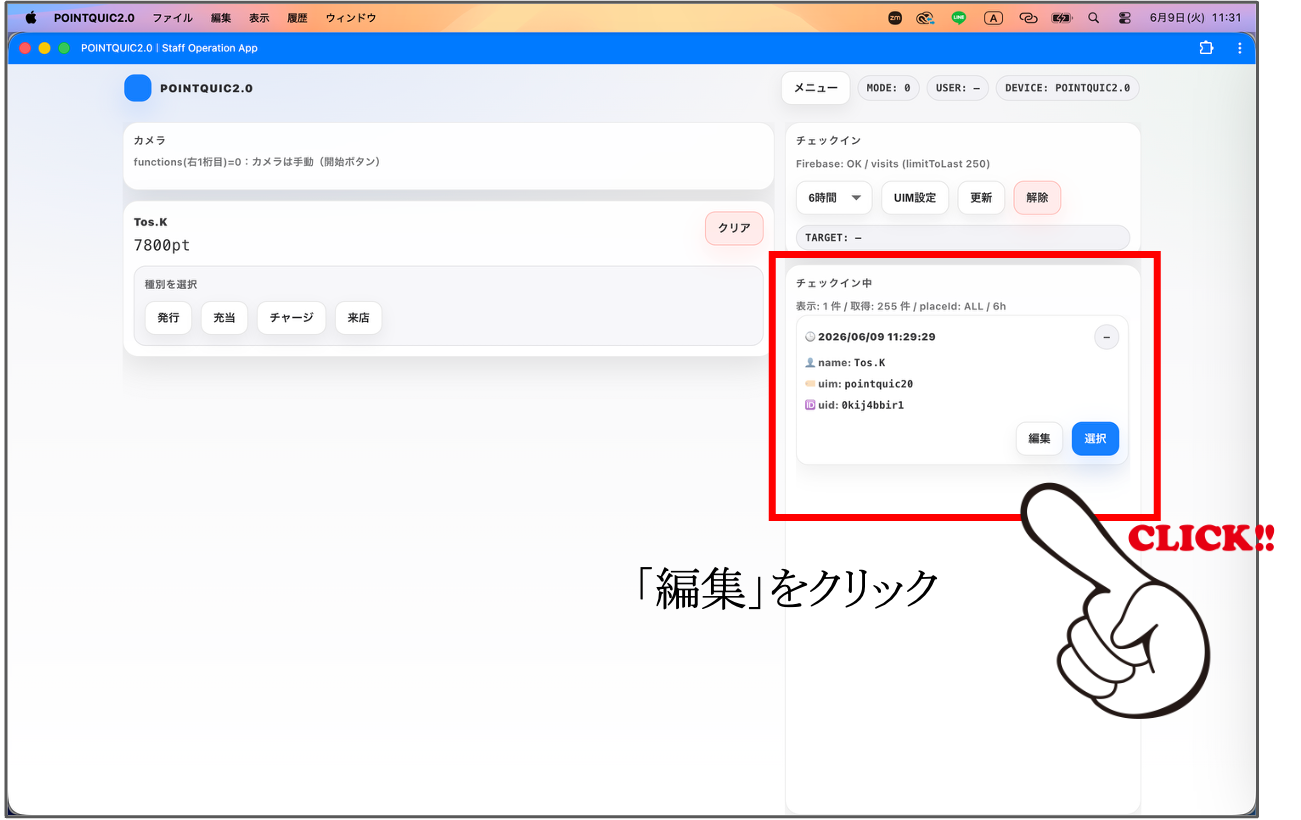
Task: Click the link-shaped menu bar icon
Action: (1028, 18)
